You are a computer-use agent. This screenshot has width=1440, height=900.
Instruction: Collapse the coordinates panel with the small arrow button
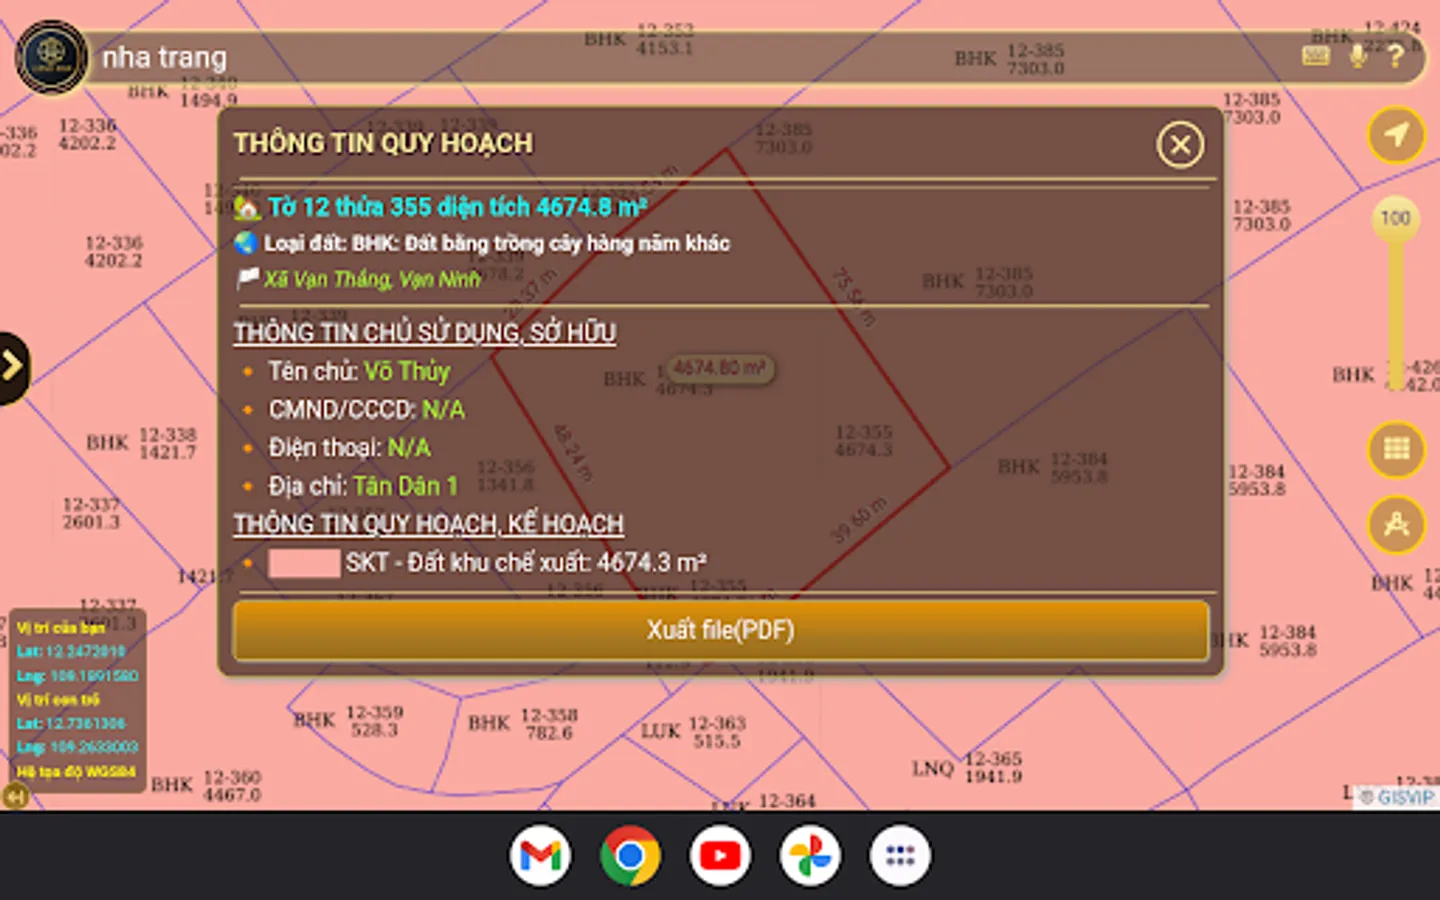point(15,796)
